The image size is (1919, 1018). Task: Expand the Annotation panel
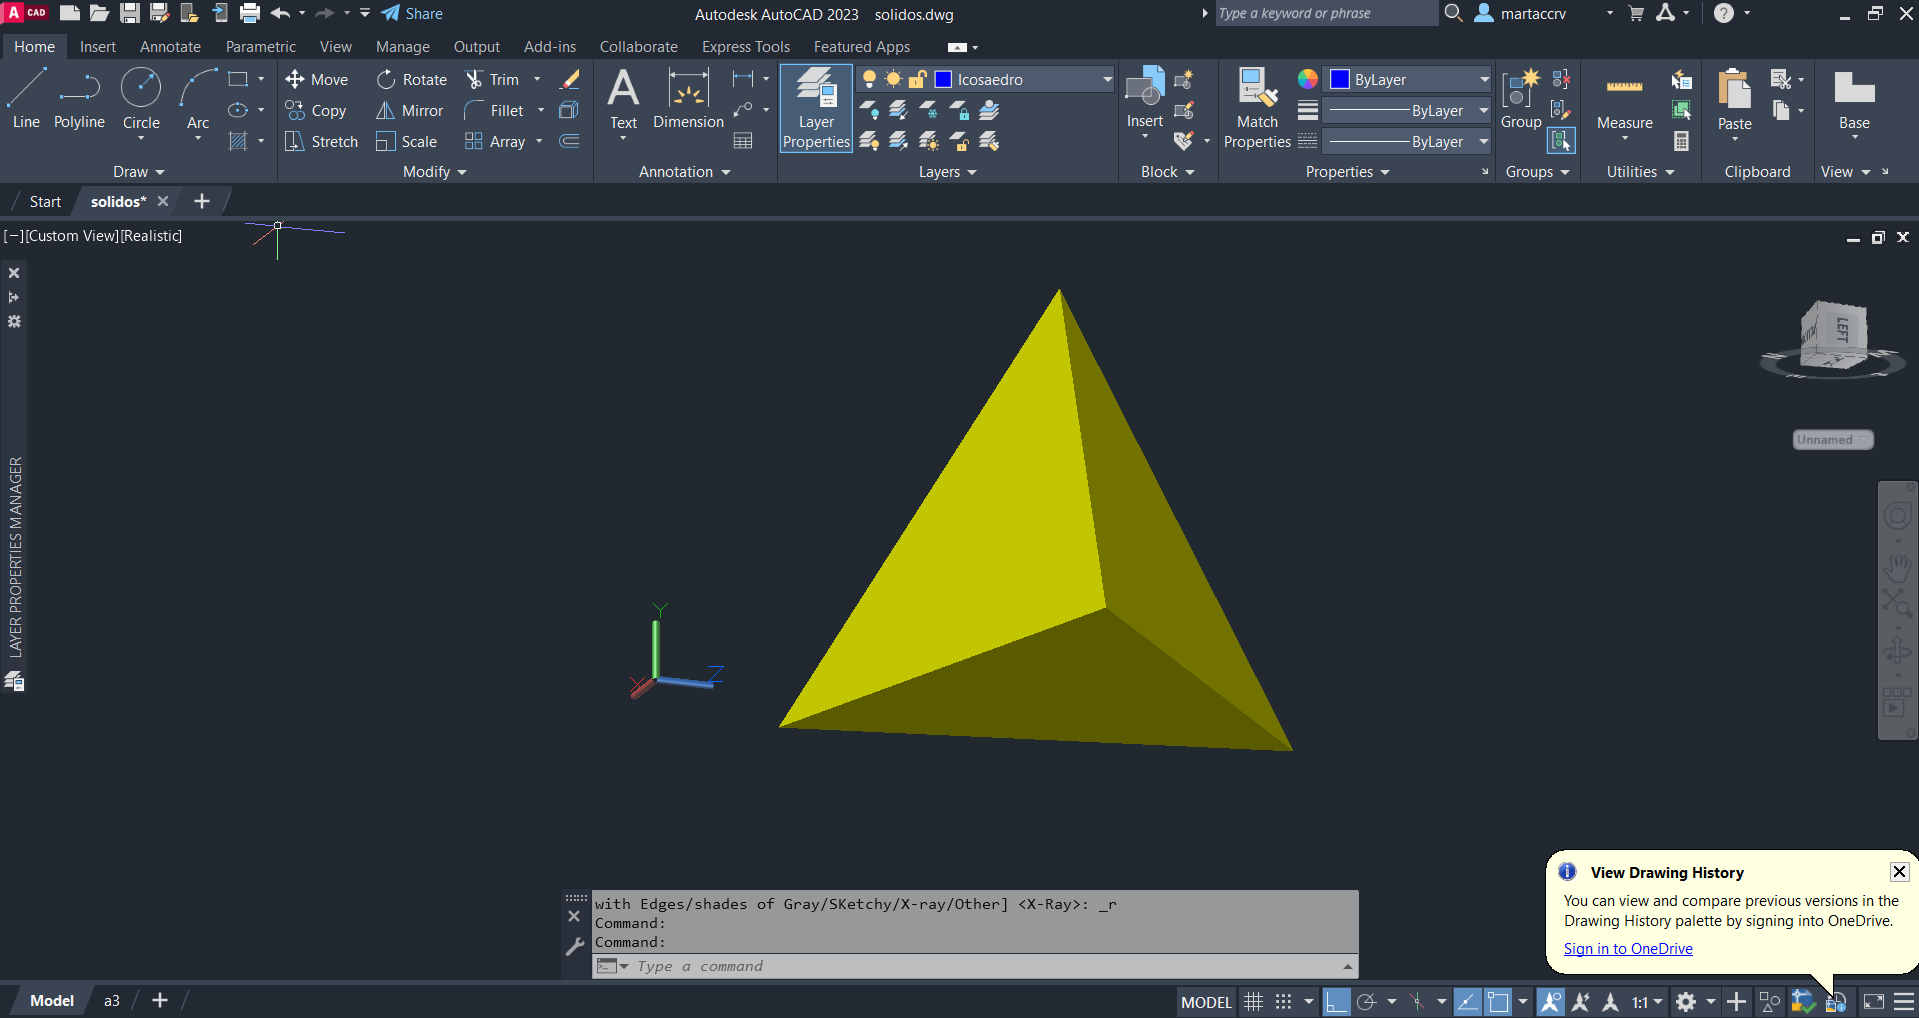(685, 172)
